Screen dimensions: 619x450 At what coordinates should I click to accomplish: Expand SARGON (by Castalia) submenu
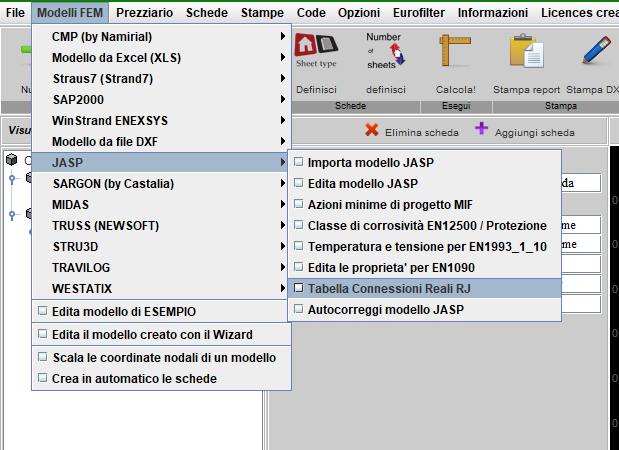161,184
